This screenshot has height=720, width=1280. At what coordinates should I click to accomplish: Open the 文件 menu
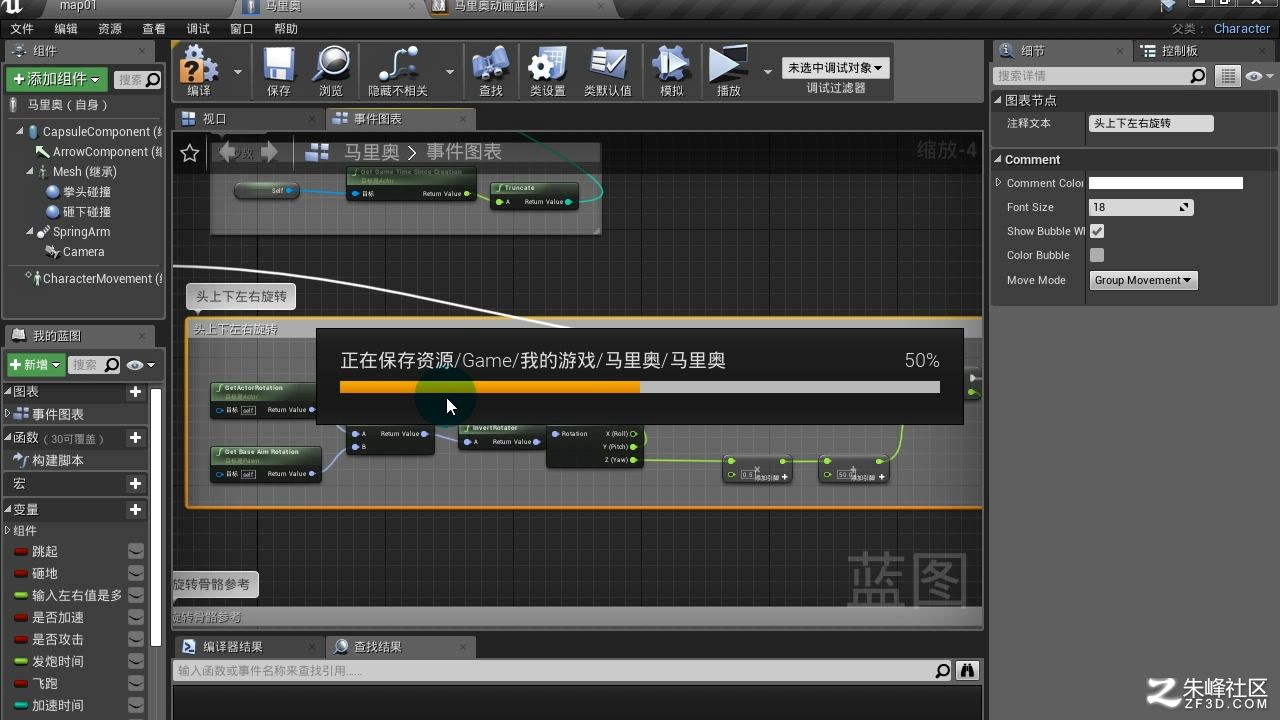click(21, 29)
